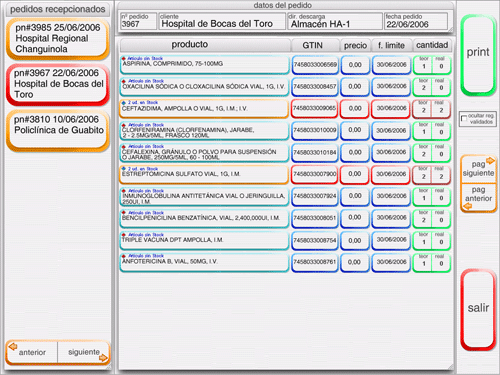Click GTIN cell 7458033007900
Image resolution: width=500 pixels, height=375 pixels.
point(315,174)
